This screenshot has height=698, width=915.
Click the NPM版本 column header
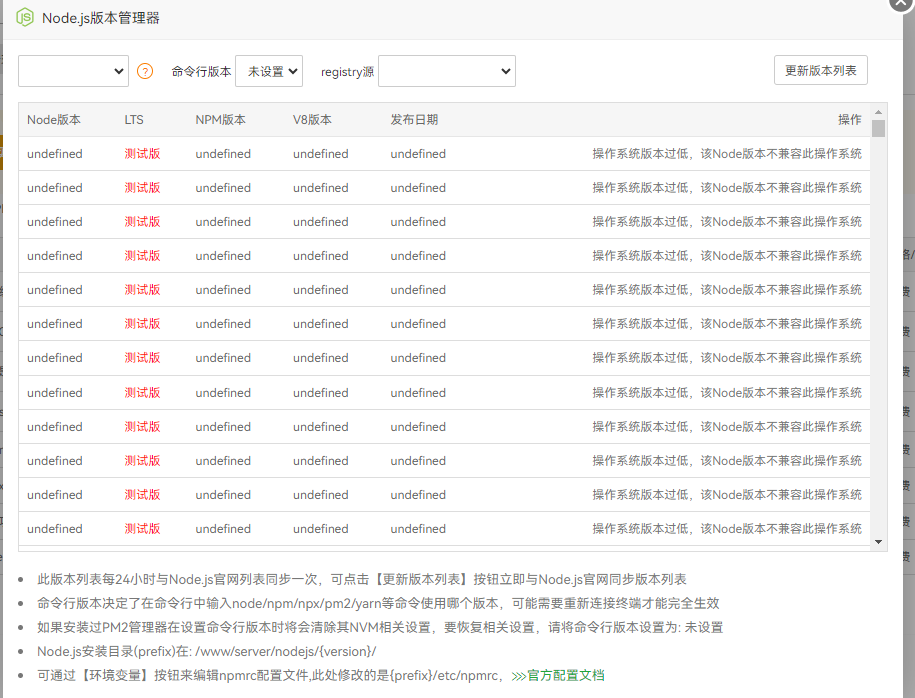(221, 120)
